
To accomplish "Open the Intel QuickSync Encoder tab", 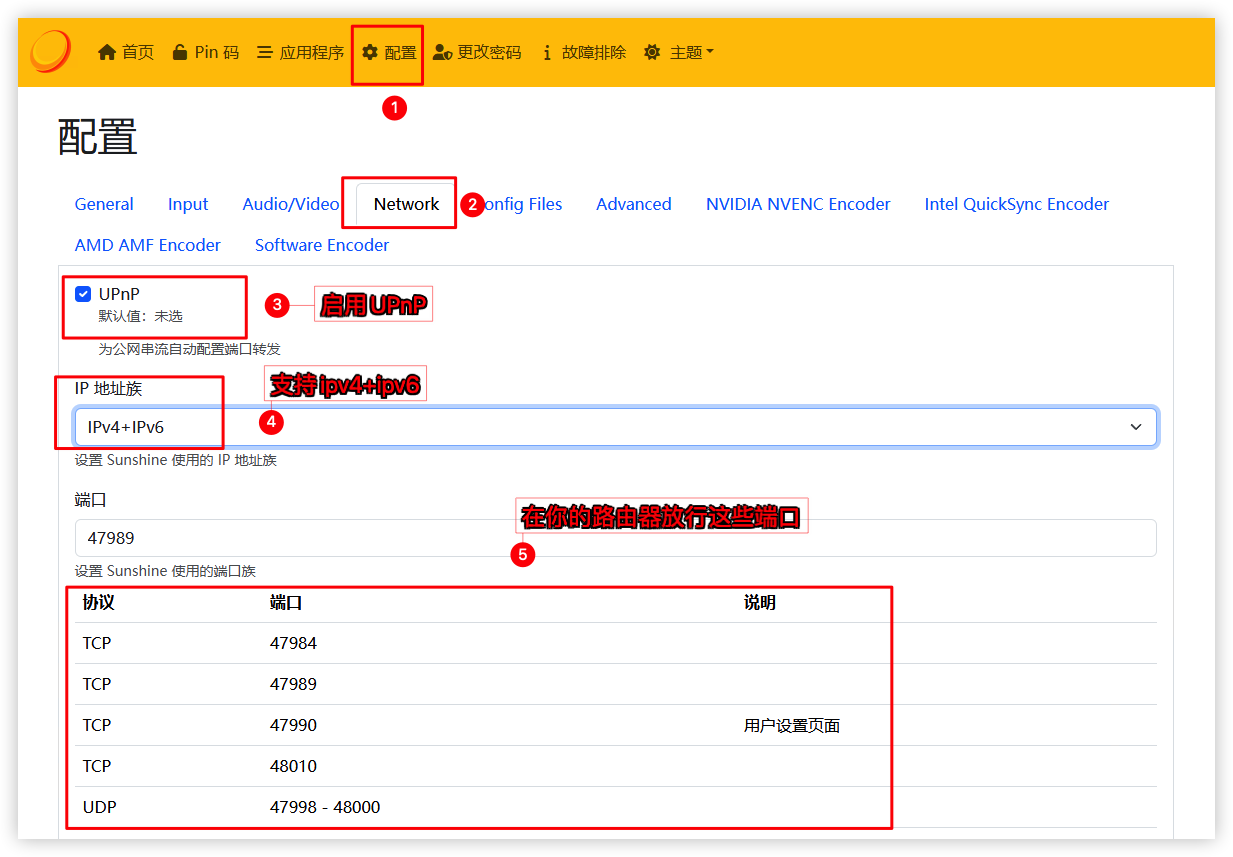I will 1017,204.
